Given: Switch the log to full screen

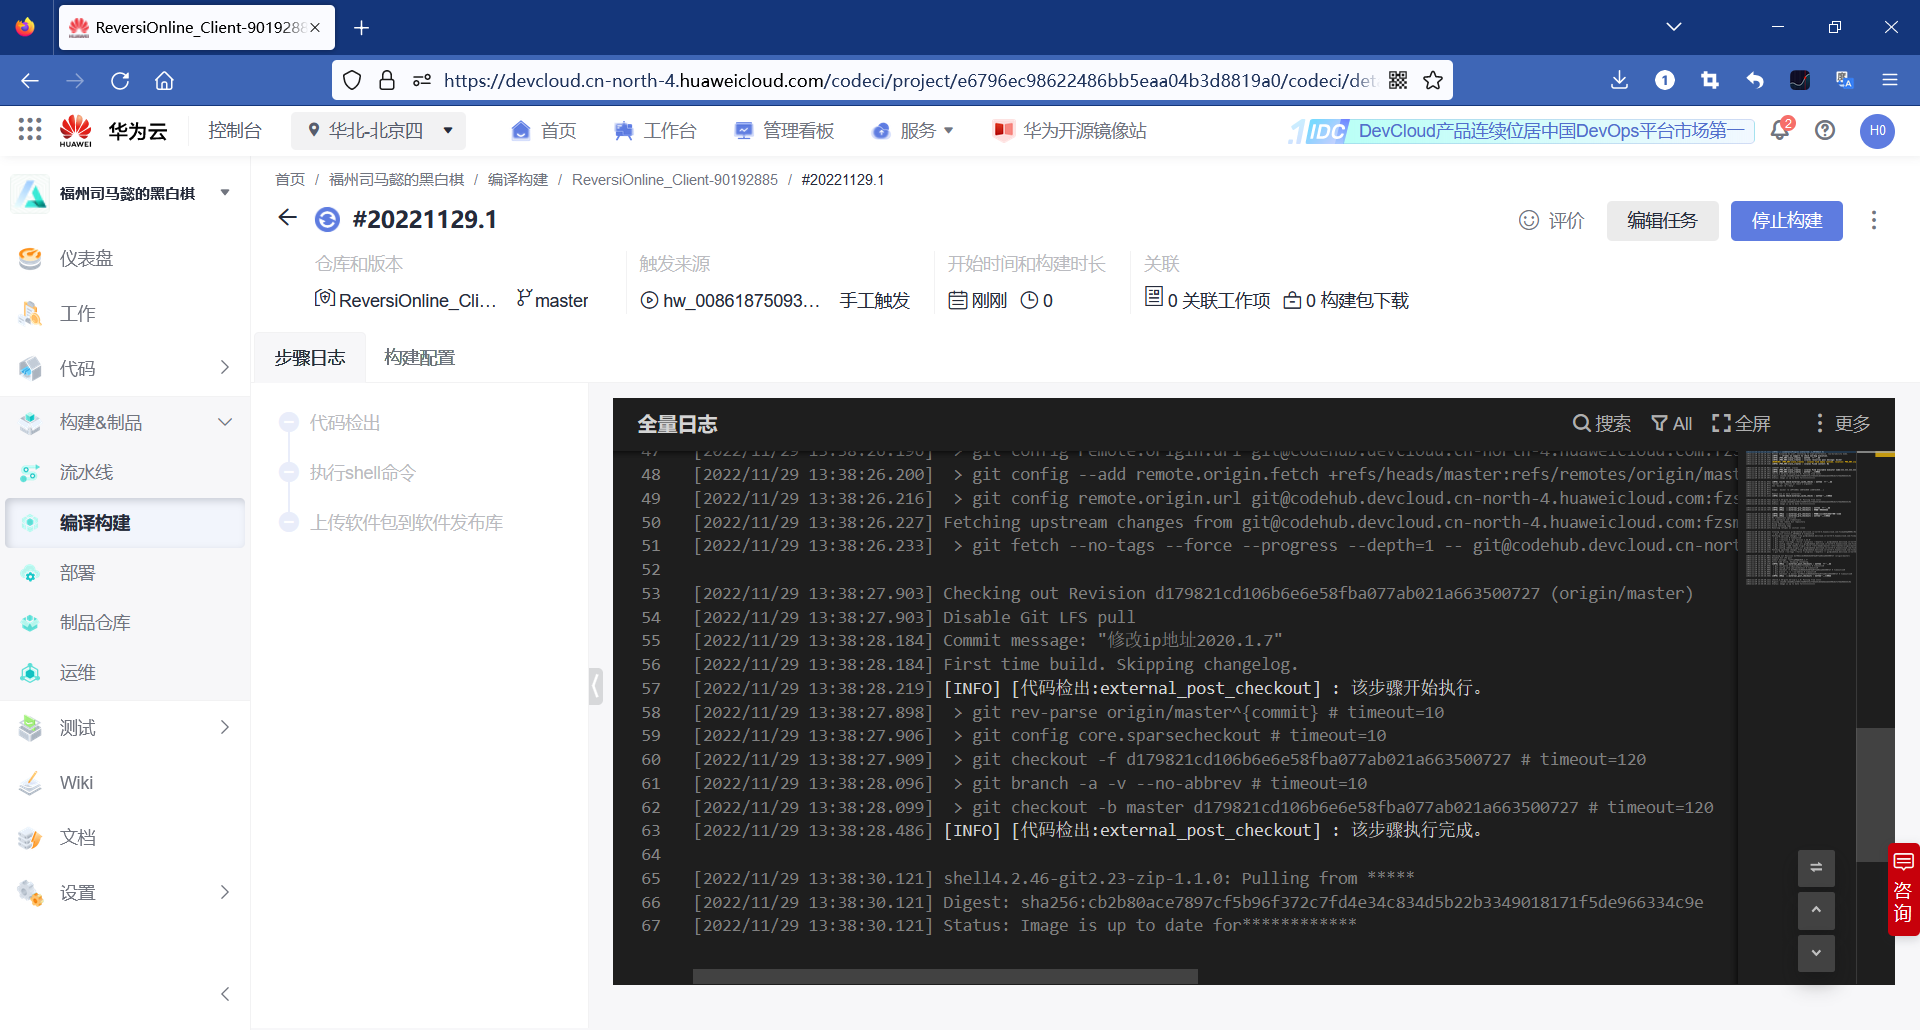Looking at the screenshot, I should [1741, 423].
